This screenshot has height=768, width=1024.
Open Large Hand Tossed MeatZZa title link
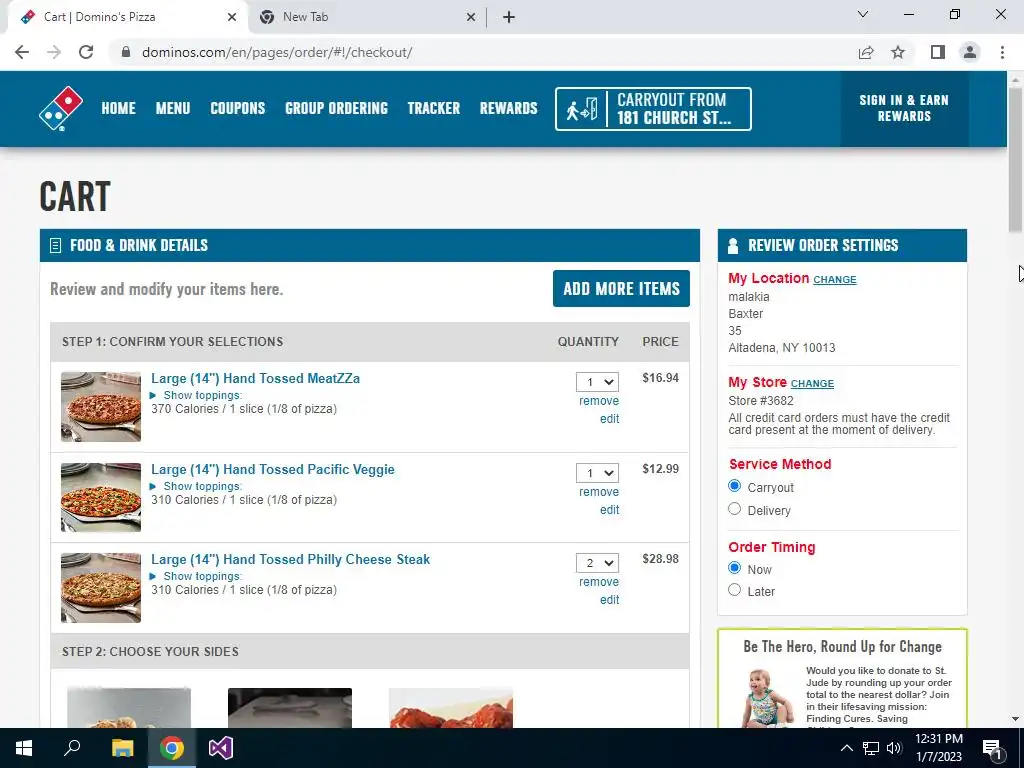click(x=255, y=378)
